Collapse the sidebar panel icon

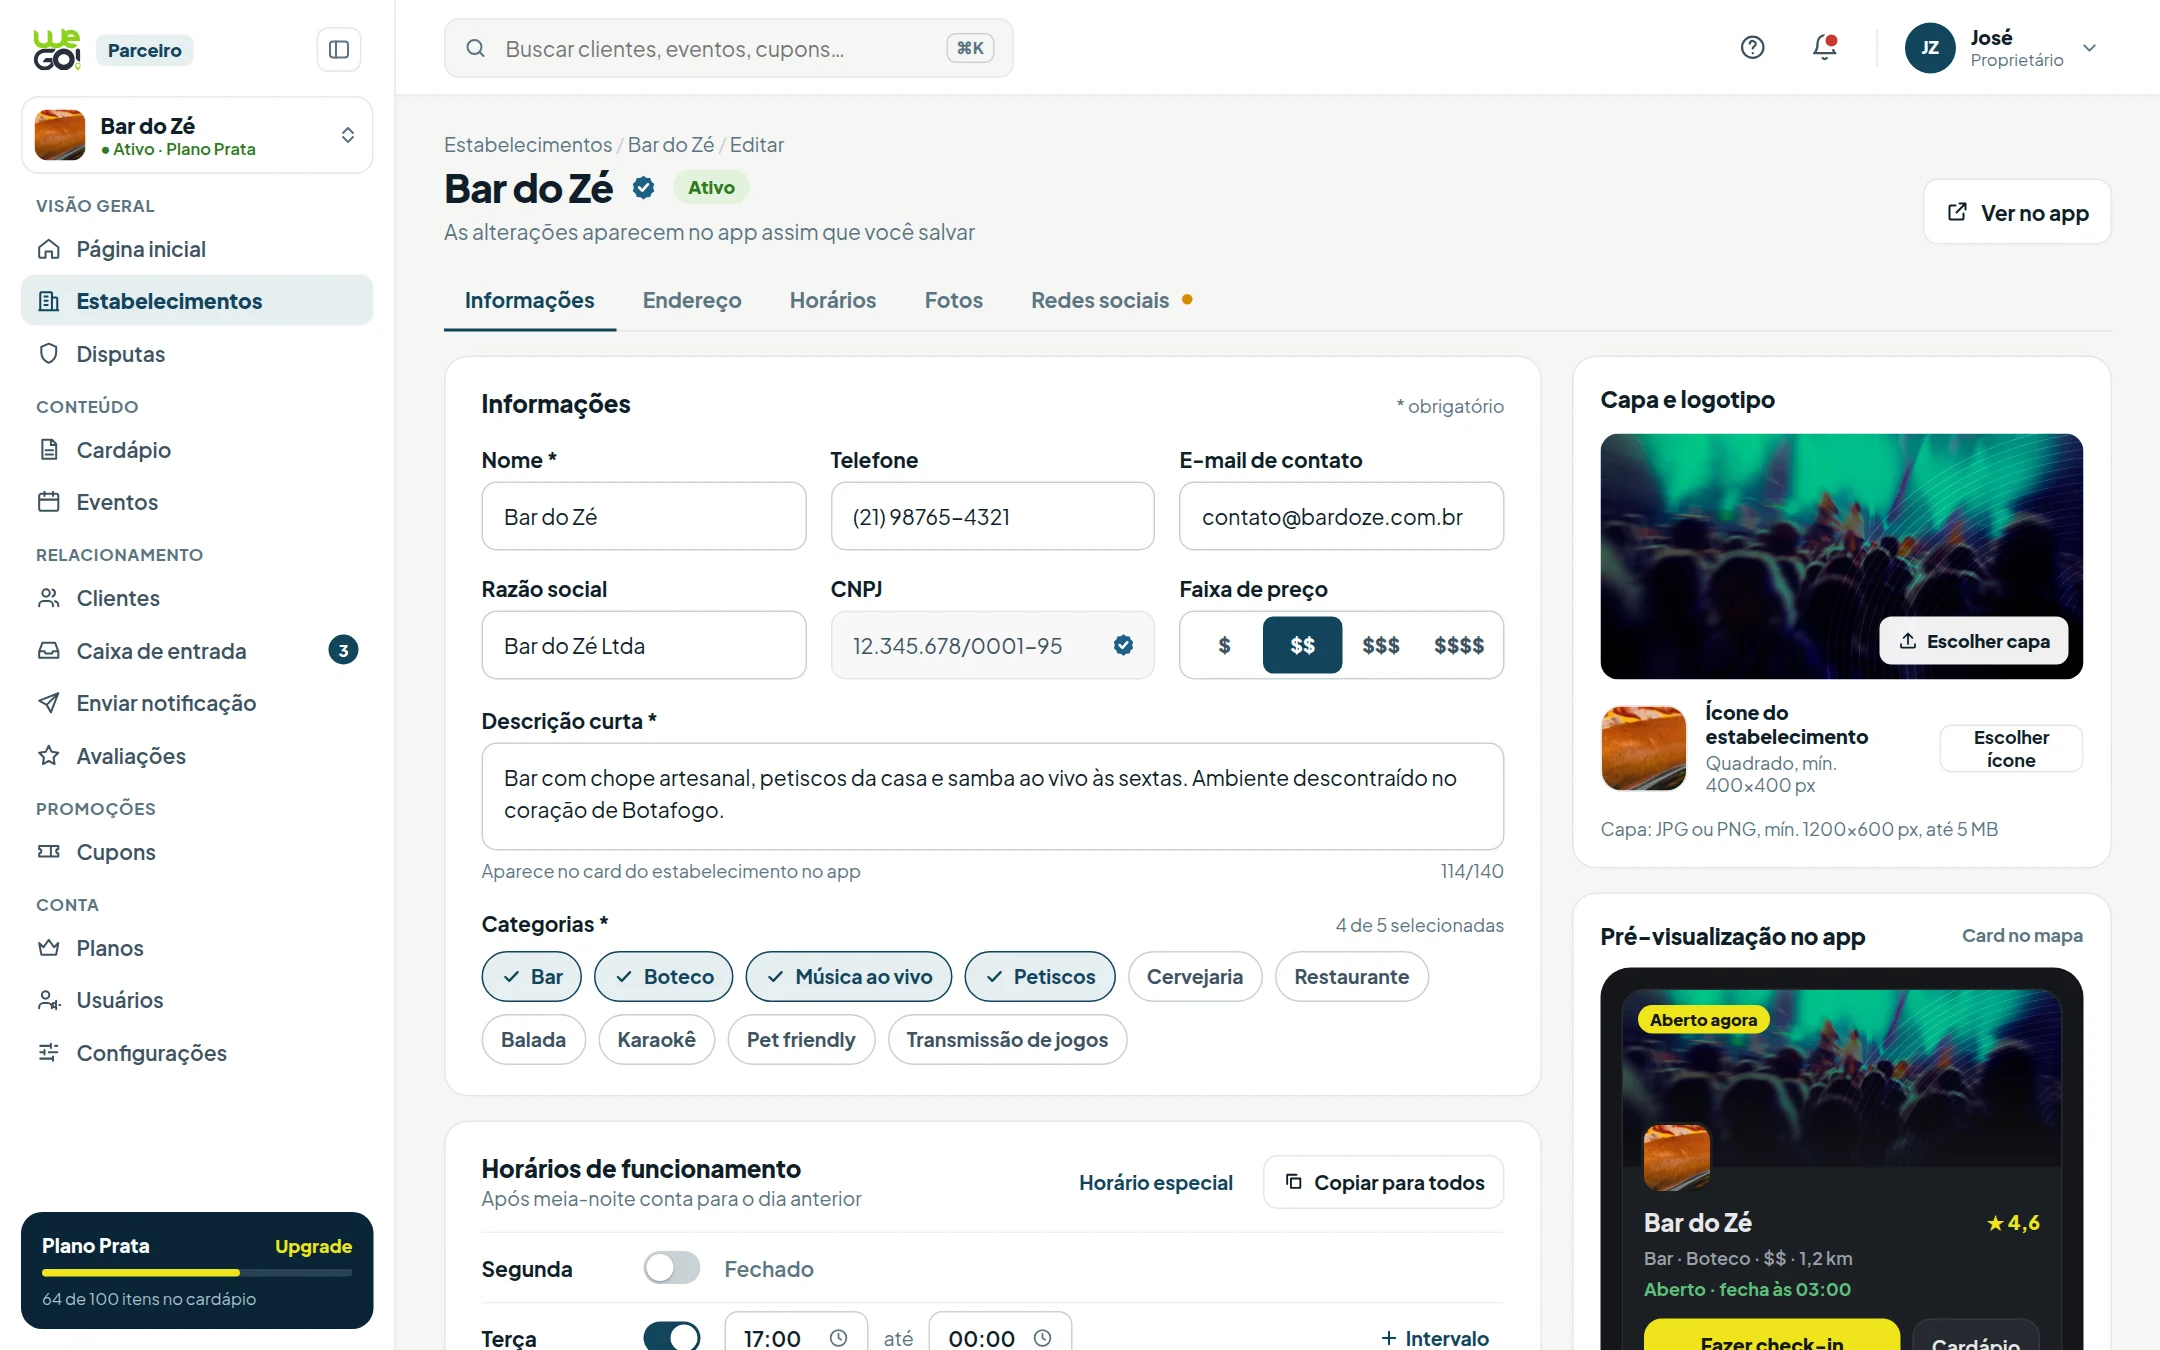(338, 49)
